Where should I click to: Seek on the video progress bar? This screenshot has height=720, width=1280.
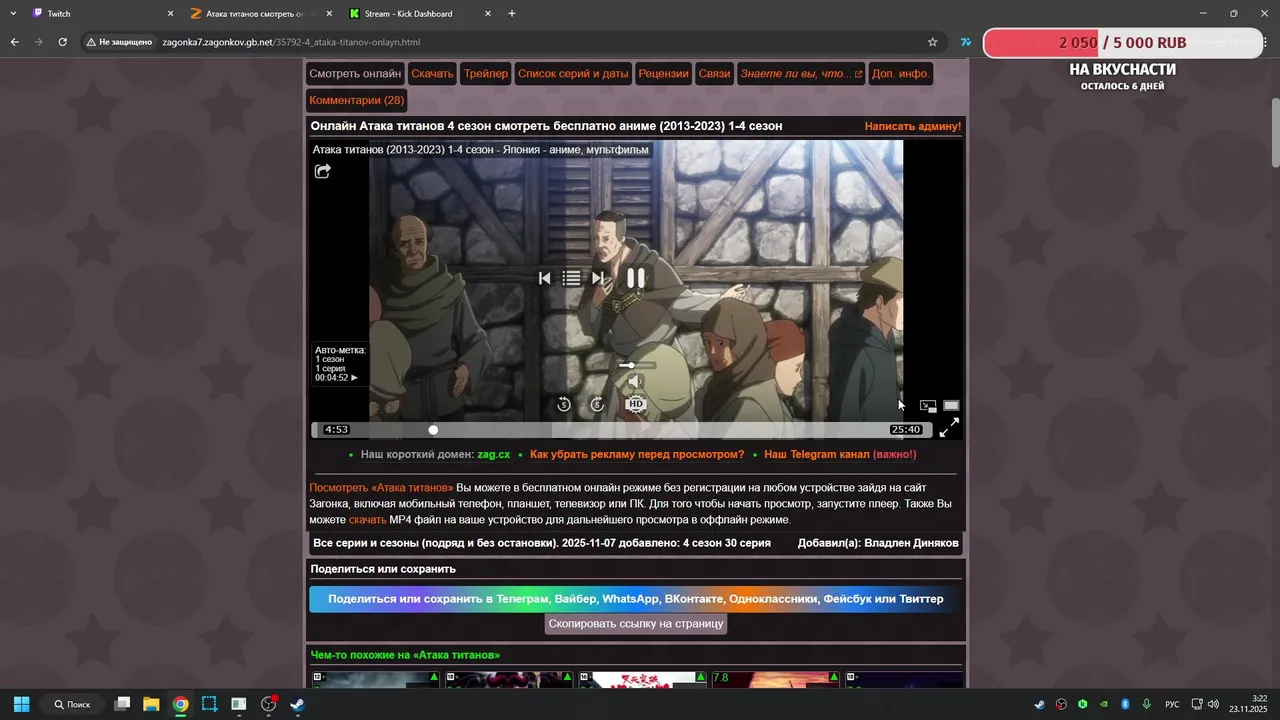coord(621,430)
